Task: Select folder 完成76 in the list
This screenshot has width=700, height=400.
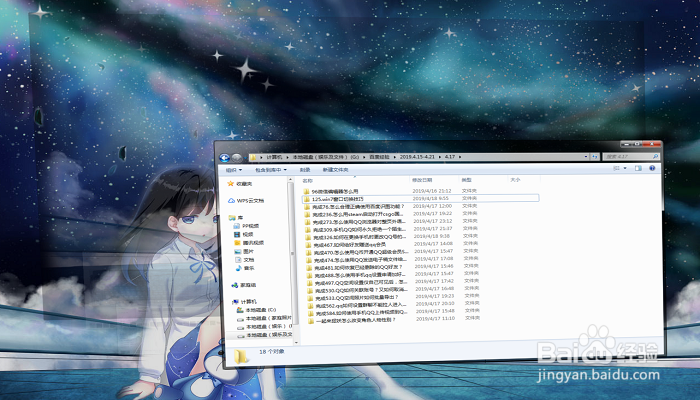Action: coord(355,207)
